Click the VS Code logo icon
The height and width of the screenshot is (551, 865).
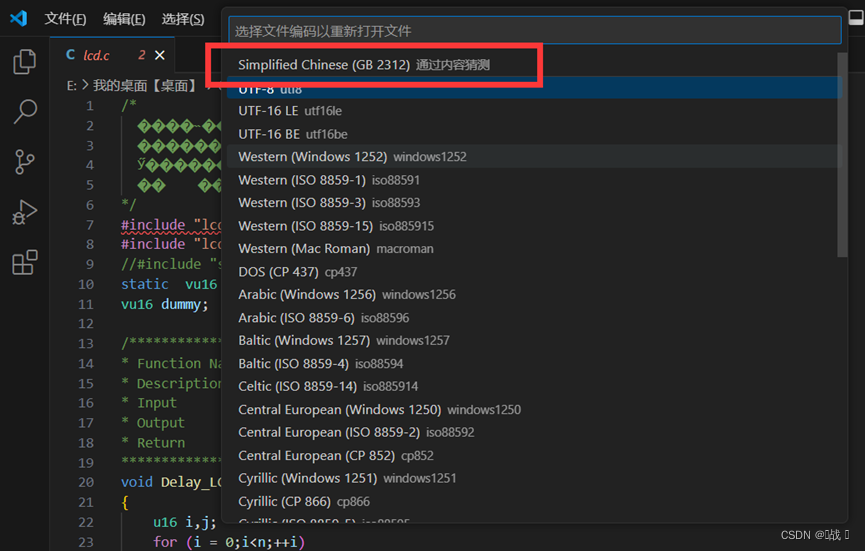19,19
